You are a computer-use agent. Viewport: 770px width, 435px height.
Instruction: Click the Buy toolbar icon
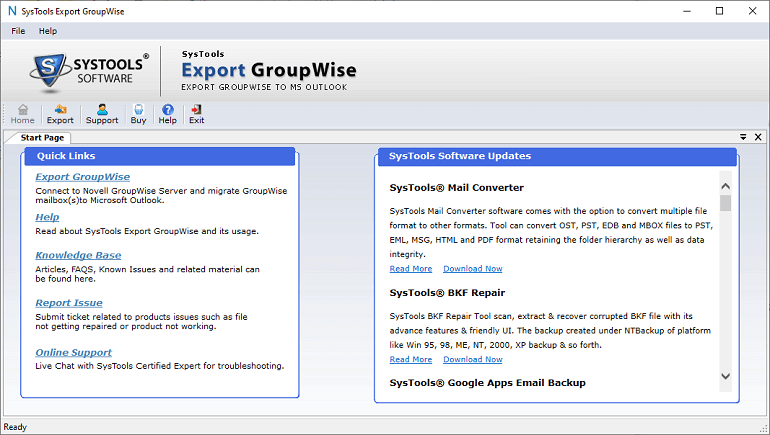(x=138, y=114)
